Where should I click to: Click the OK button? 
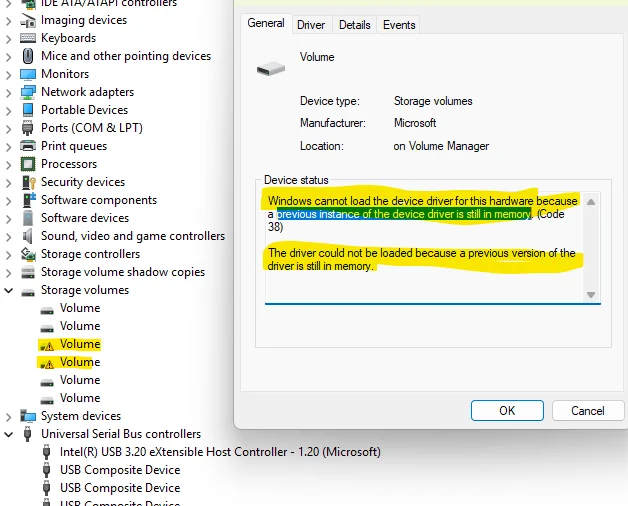click(507, 411)
